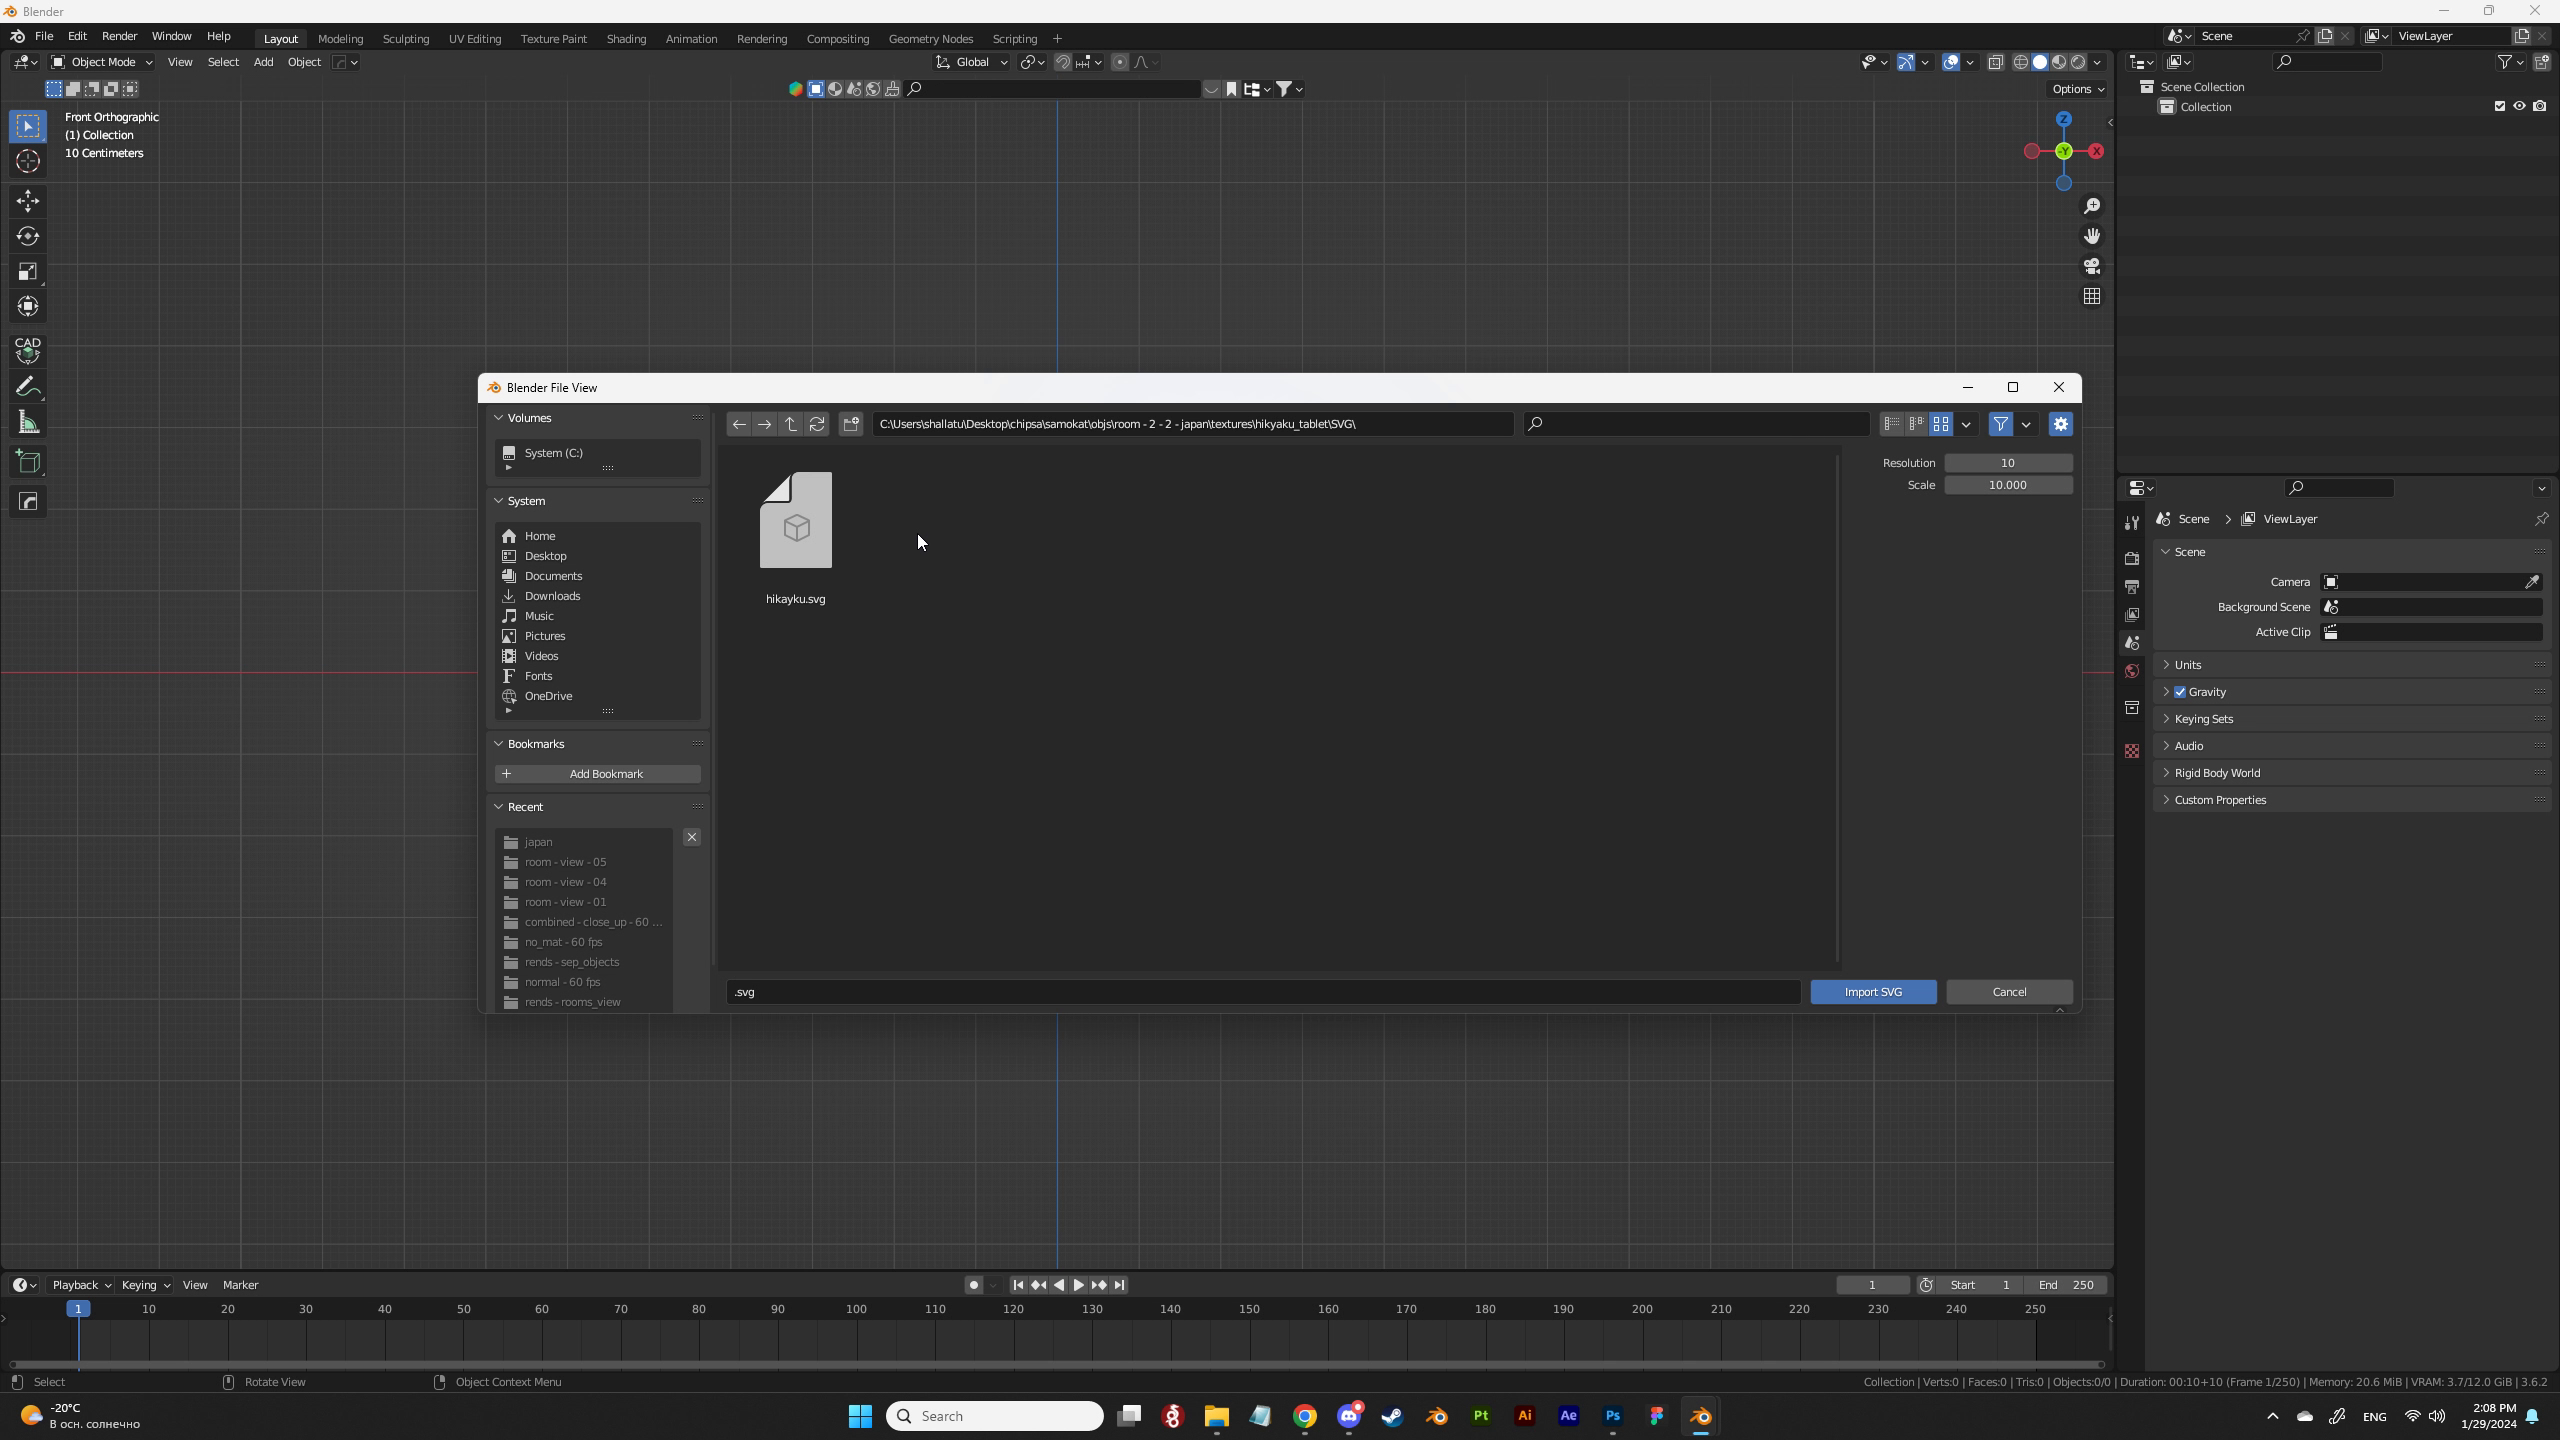Switch file view to thumbnail display
The height and width of the screenshot is (1440, 2560).
1941,424
